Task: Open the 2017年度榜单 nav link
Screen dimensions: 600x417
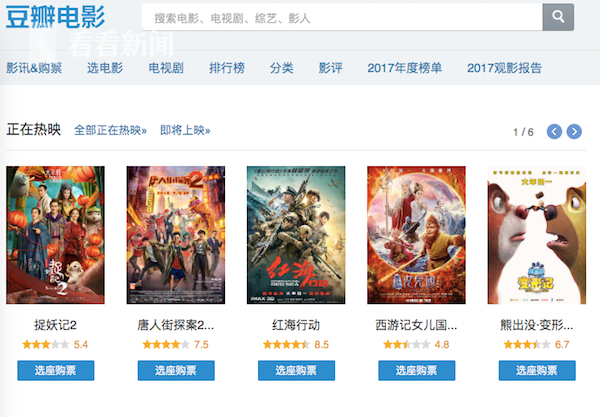Action: coord(404,68)
